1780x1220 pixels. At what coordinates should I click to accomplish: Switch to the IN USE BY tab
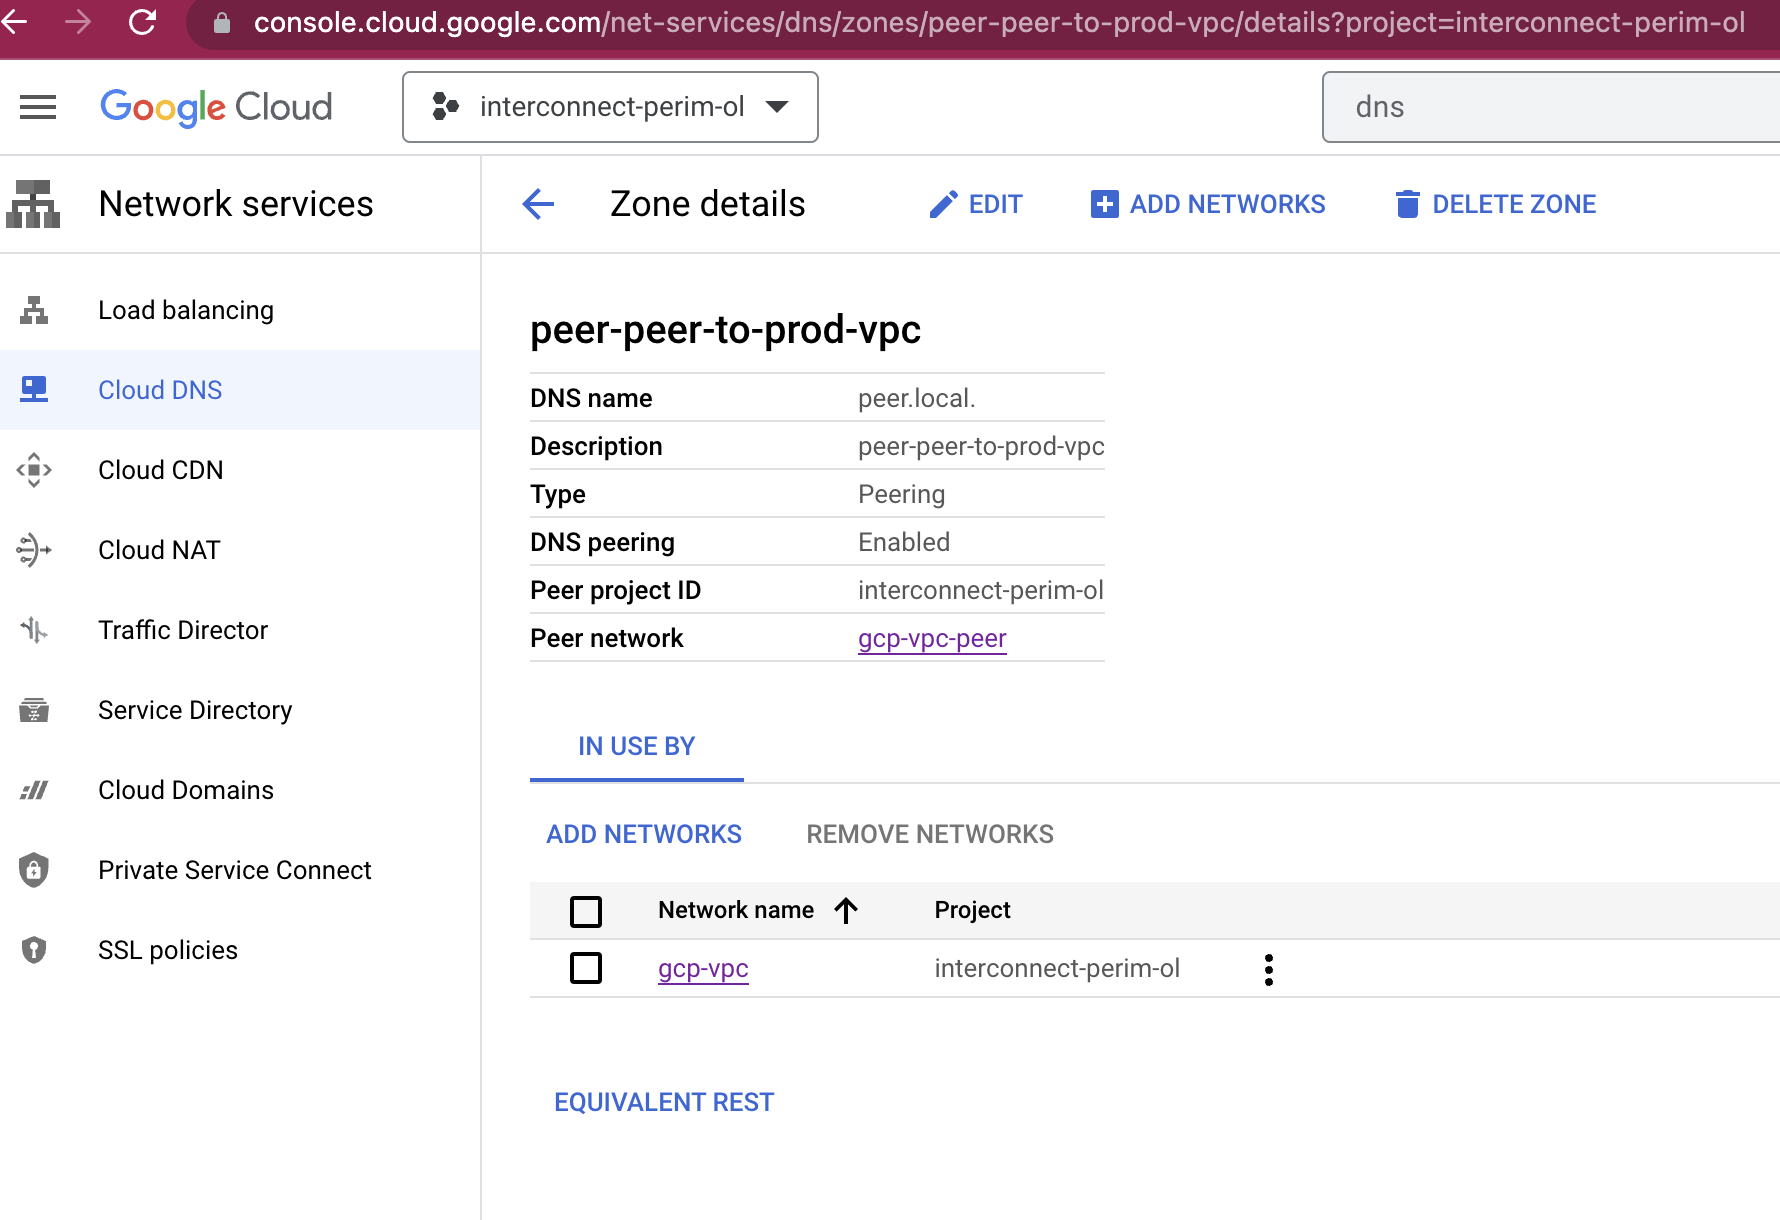(x=636, y=746)
